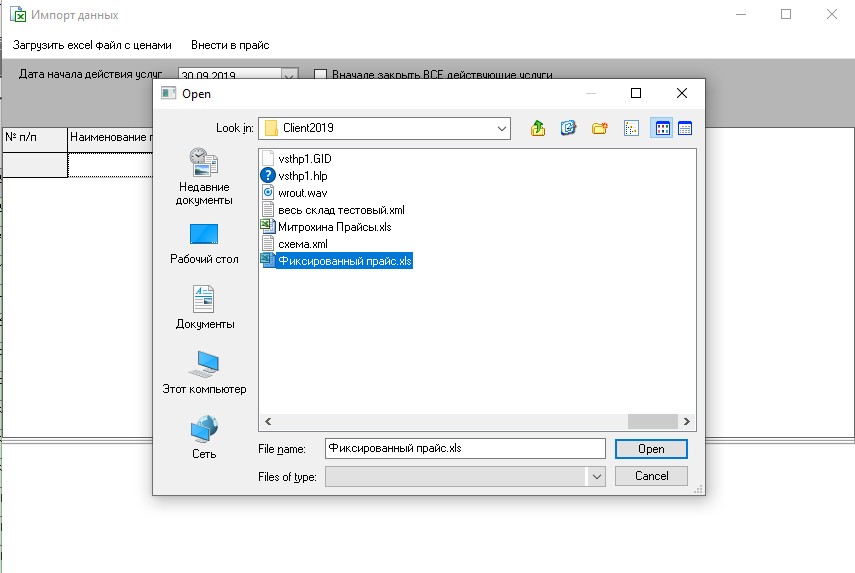The image size is (855, 573).
Task: Click the file list horizontal scrollbar thumb
Action: coord(653,421)
